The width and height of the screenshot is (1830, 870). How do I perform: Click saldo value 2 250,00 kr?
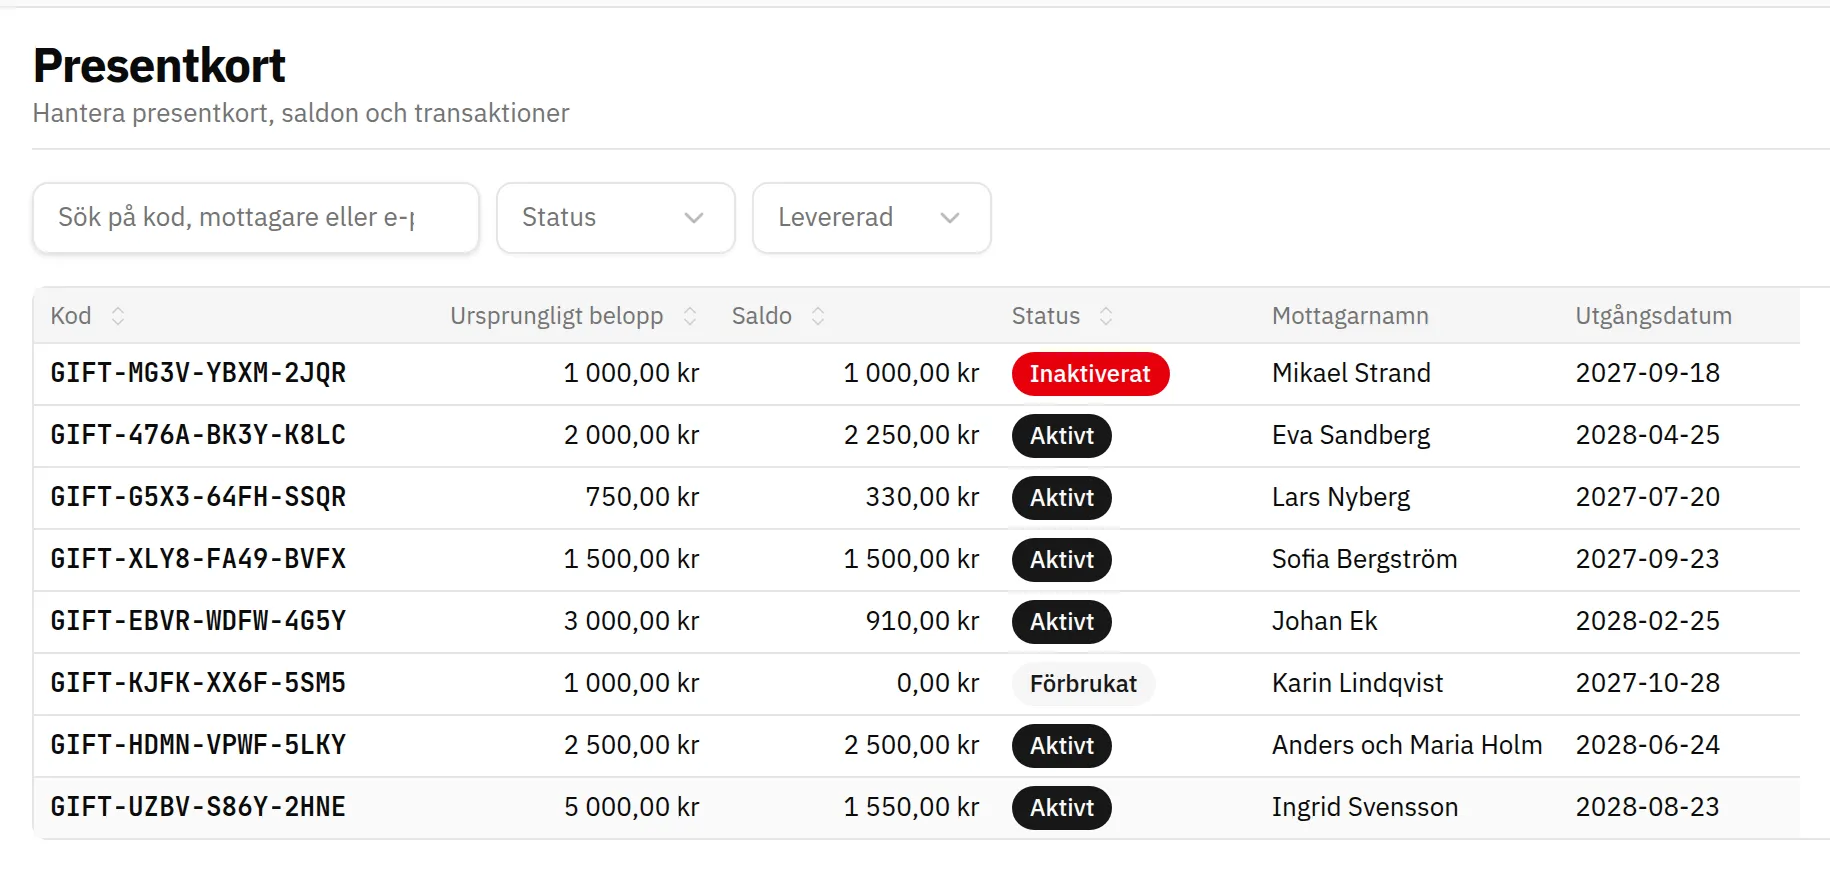pos(911,435)
